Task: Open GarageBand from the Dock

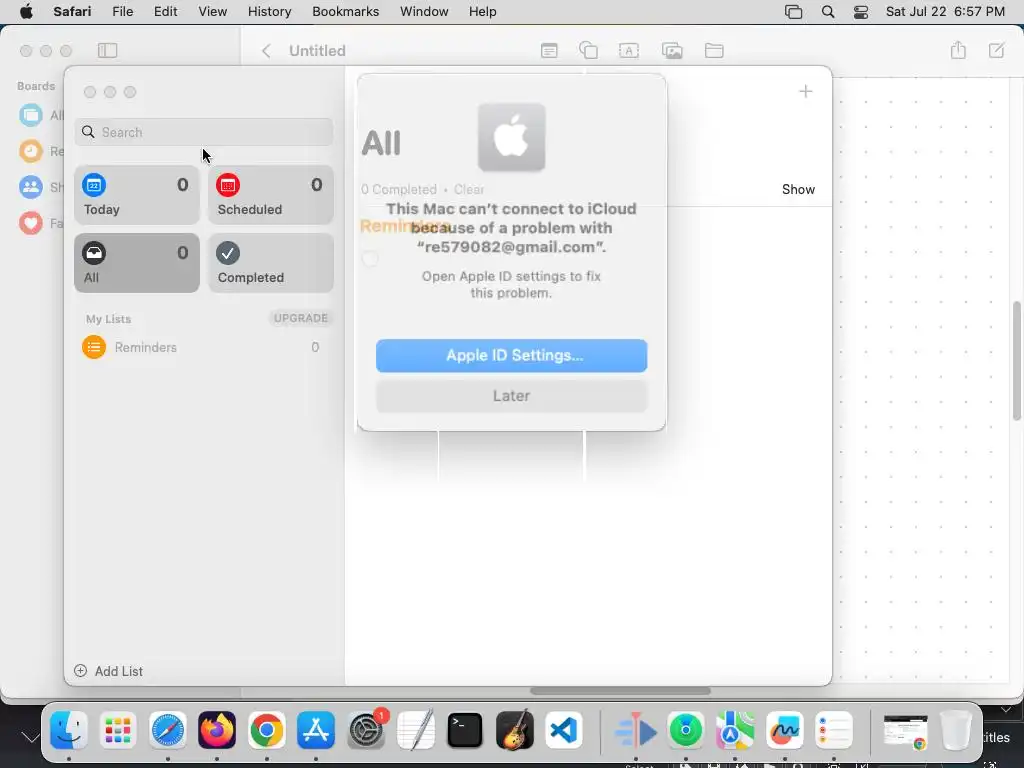Action: 515,730
